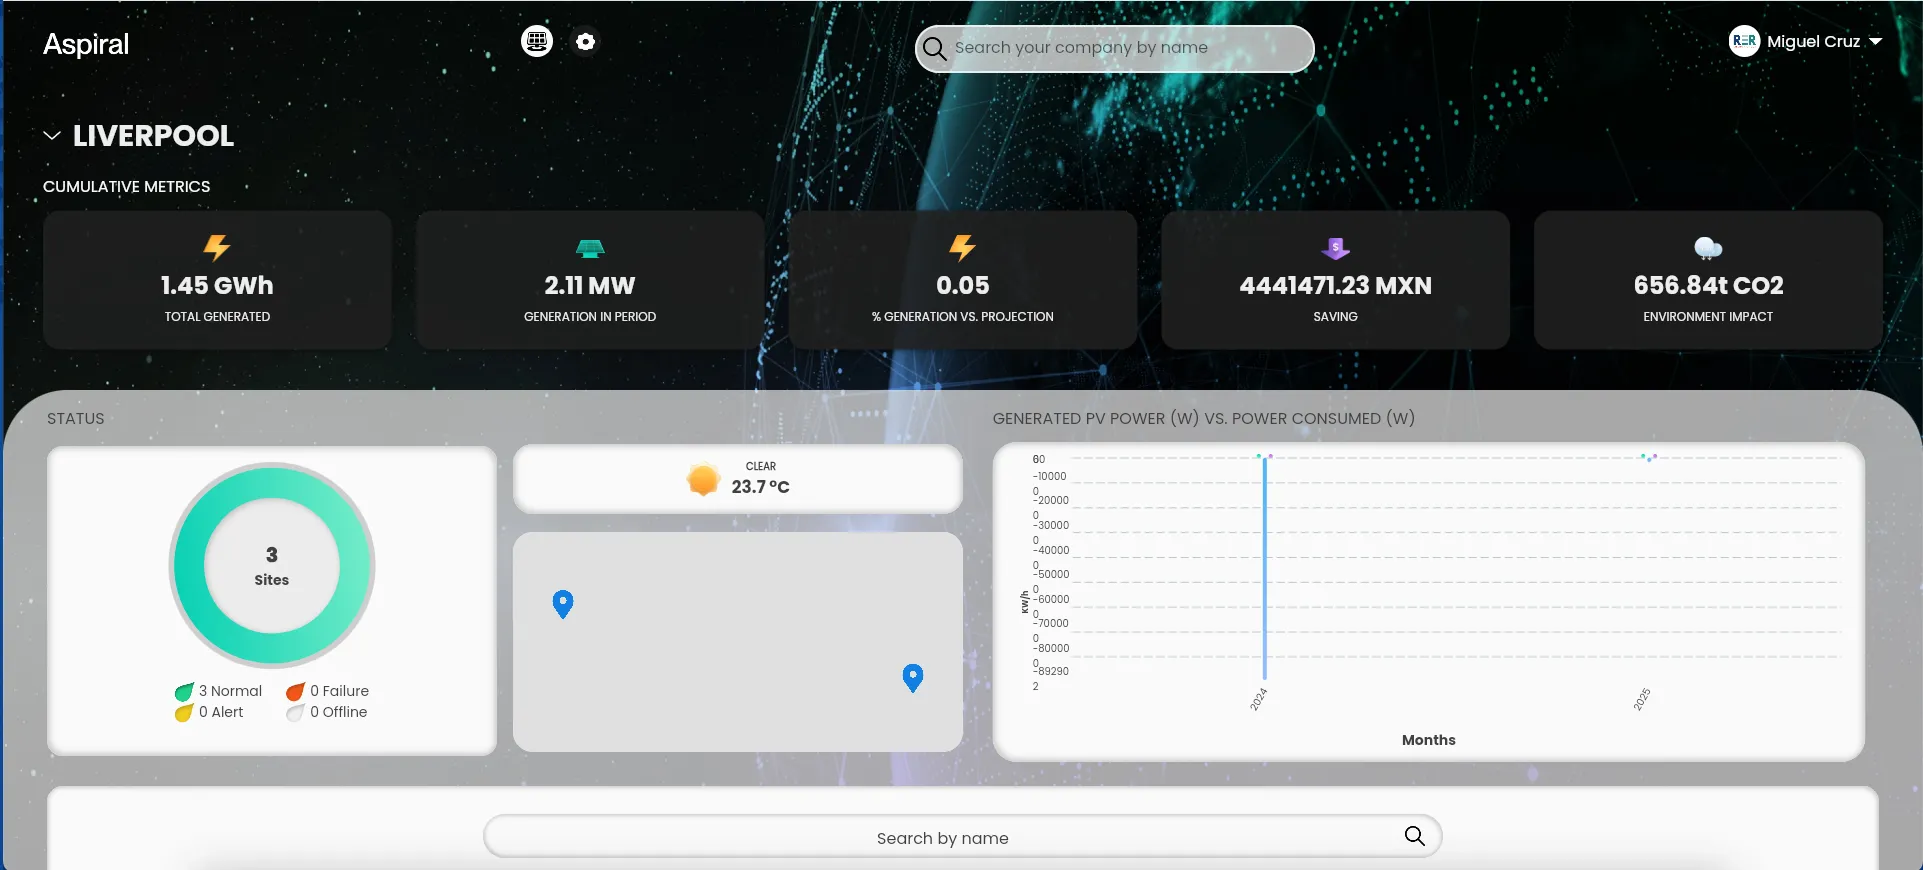Click the sun weather icon
Image resolution: width=1923 pixels, height=870 pixels.
coord(703,480)
